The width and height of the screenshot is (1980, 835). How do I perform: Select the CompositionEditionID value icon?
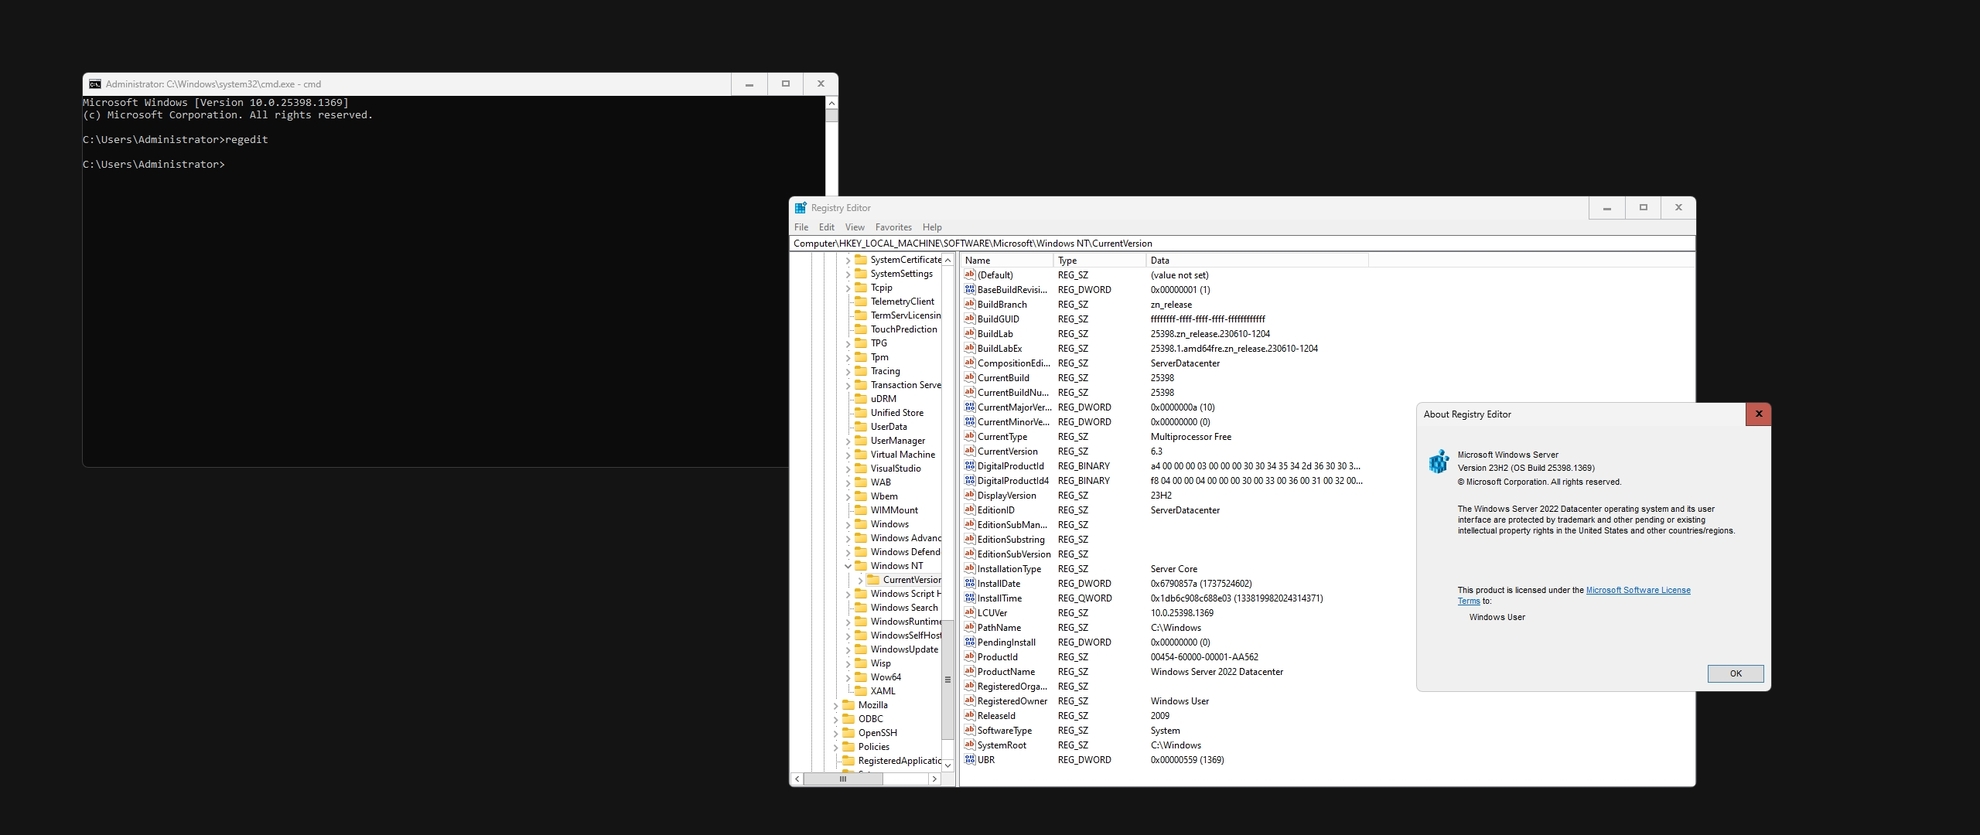click(x=969, y=363)
